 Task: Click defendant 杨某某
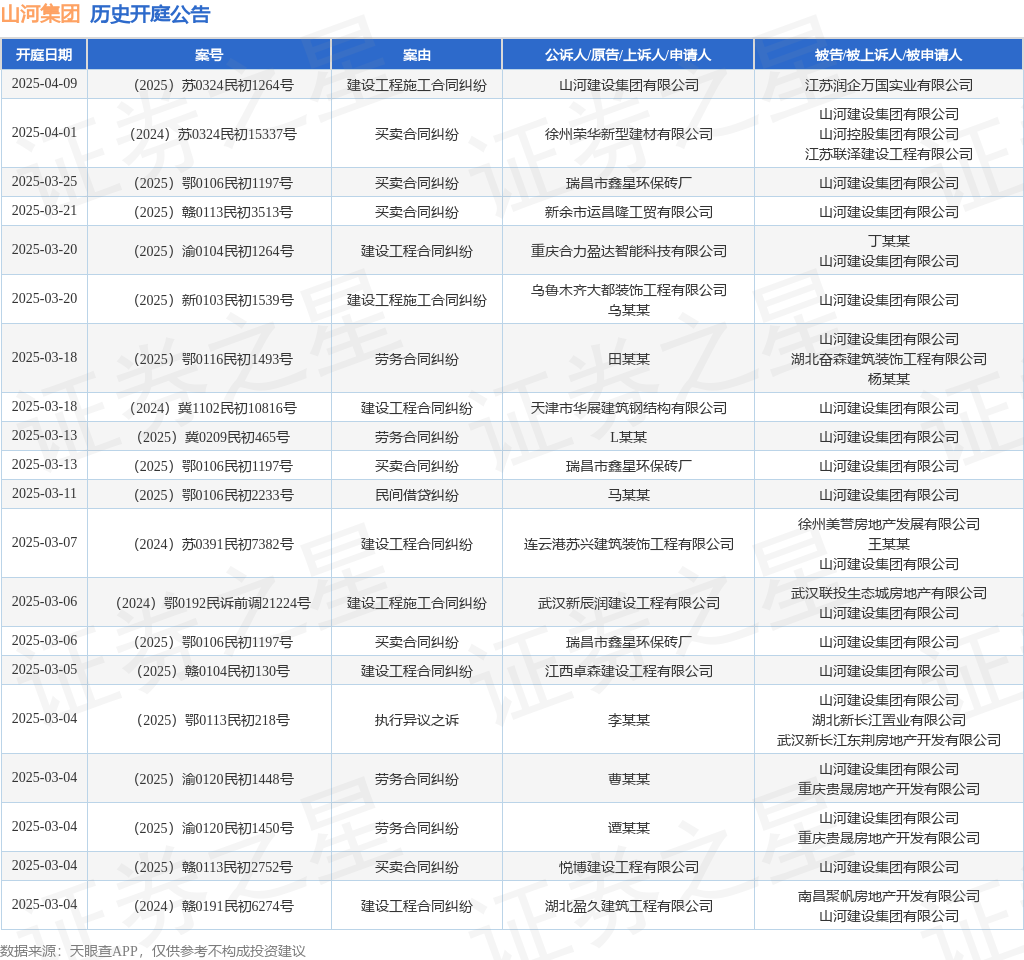click(x=889, y=379)
